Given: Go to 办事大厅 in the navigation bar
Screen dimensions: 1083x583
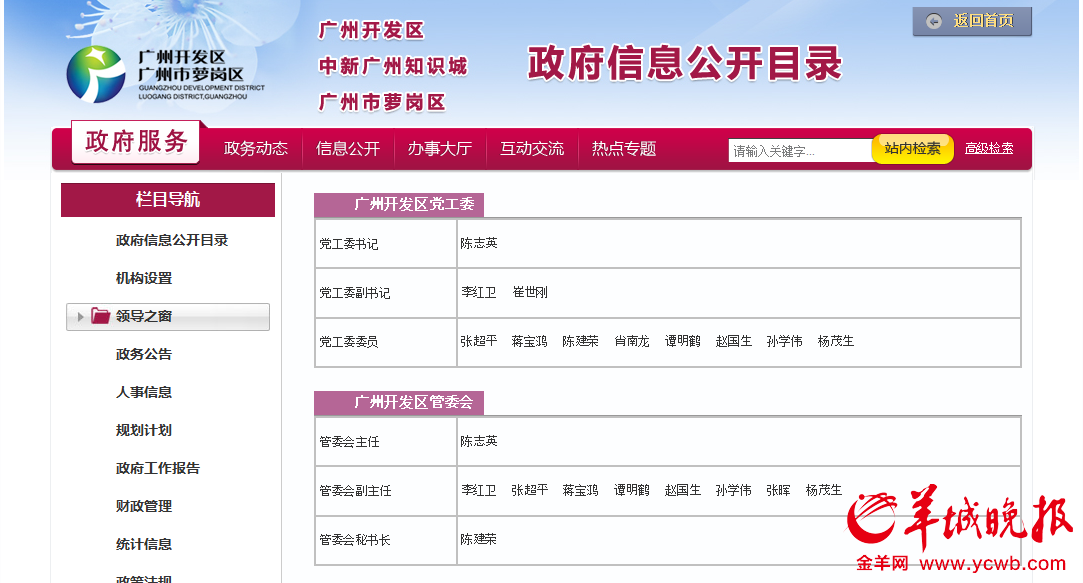Looking at the screenshot, I should (x=439, y=149).
